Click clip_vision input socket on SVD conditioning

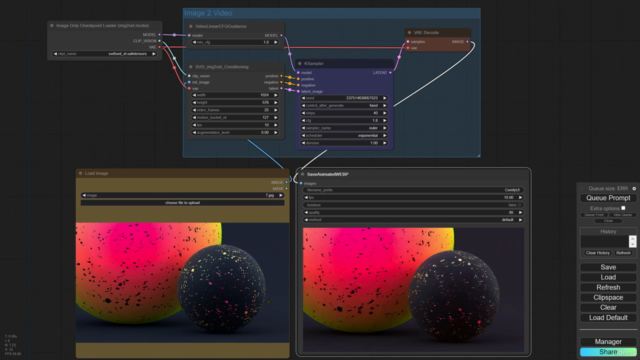(x=189, y=76)
